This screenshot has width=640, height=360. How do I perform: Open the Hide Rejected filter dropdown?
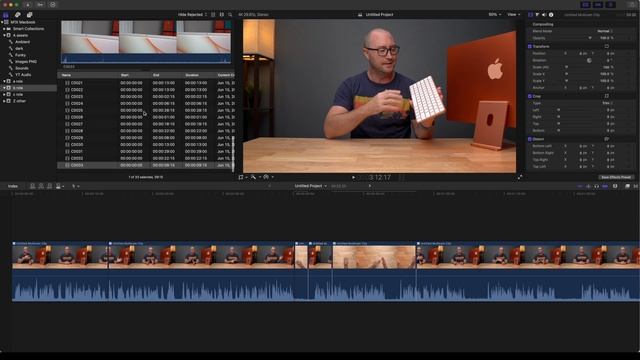coord(192,15)
